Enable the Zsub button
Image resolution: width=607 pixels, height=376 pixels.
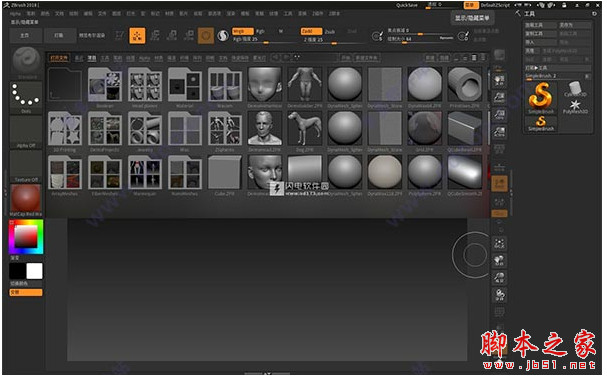[329, 31]
